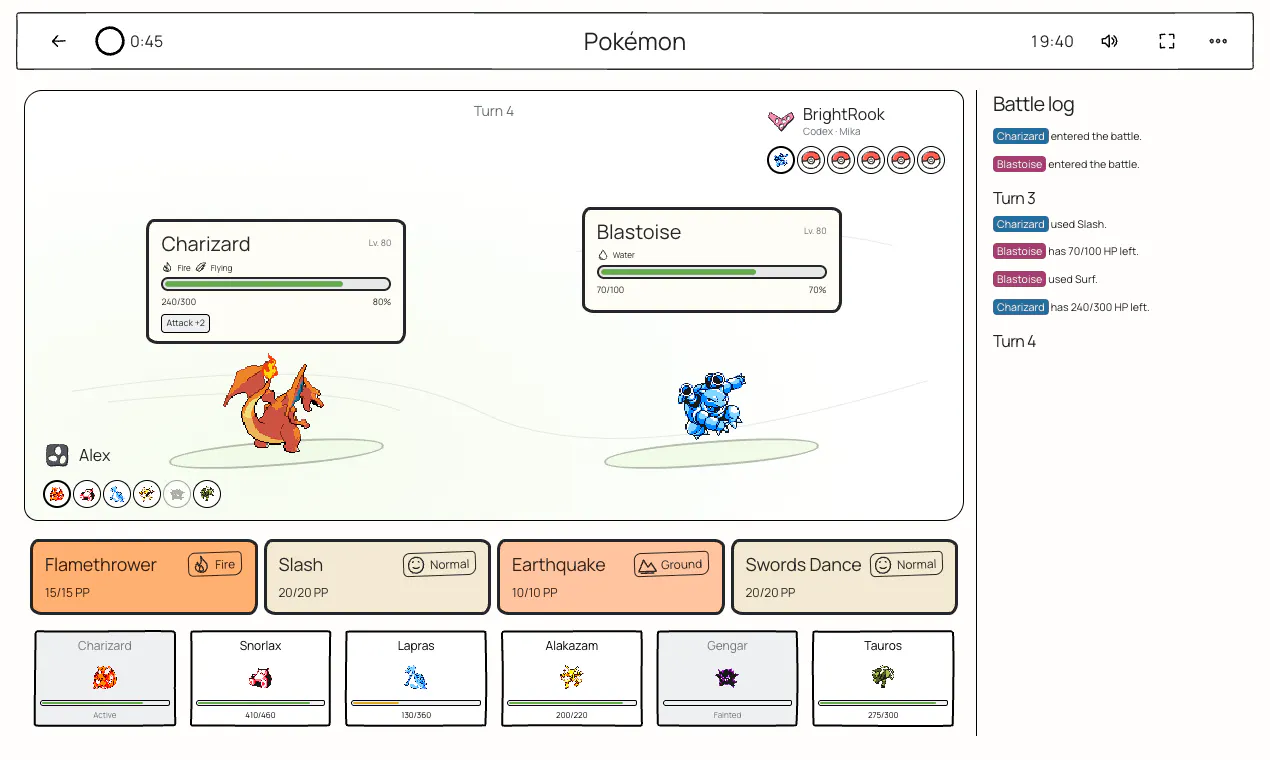Switch to Snorlax party card
This screenshot has height=760, width=1270.
point(261,678)
